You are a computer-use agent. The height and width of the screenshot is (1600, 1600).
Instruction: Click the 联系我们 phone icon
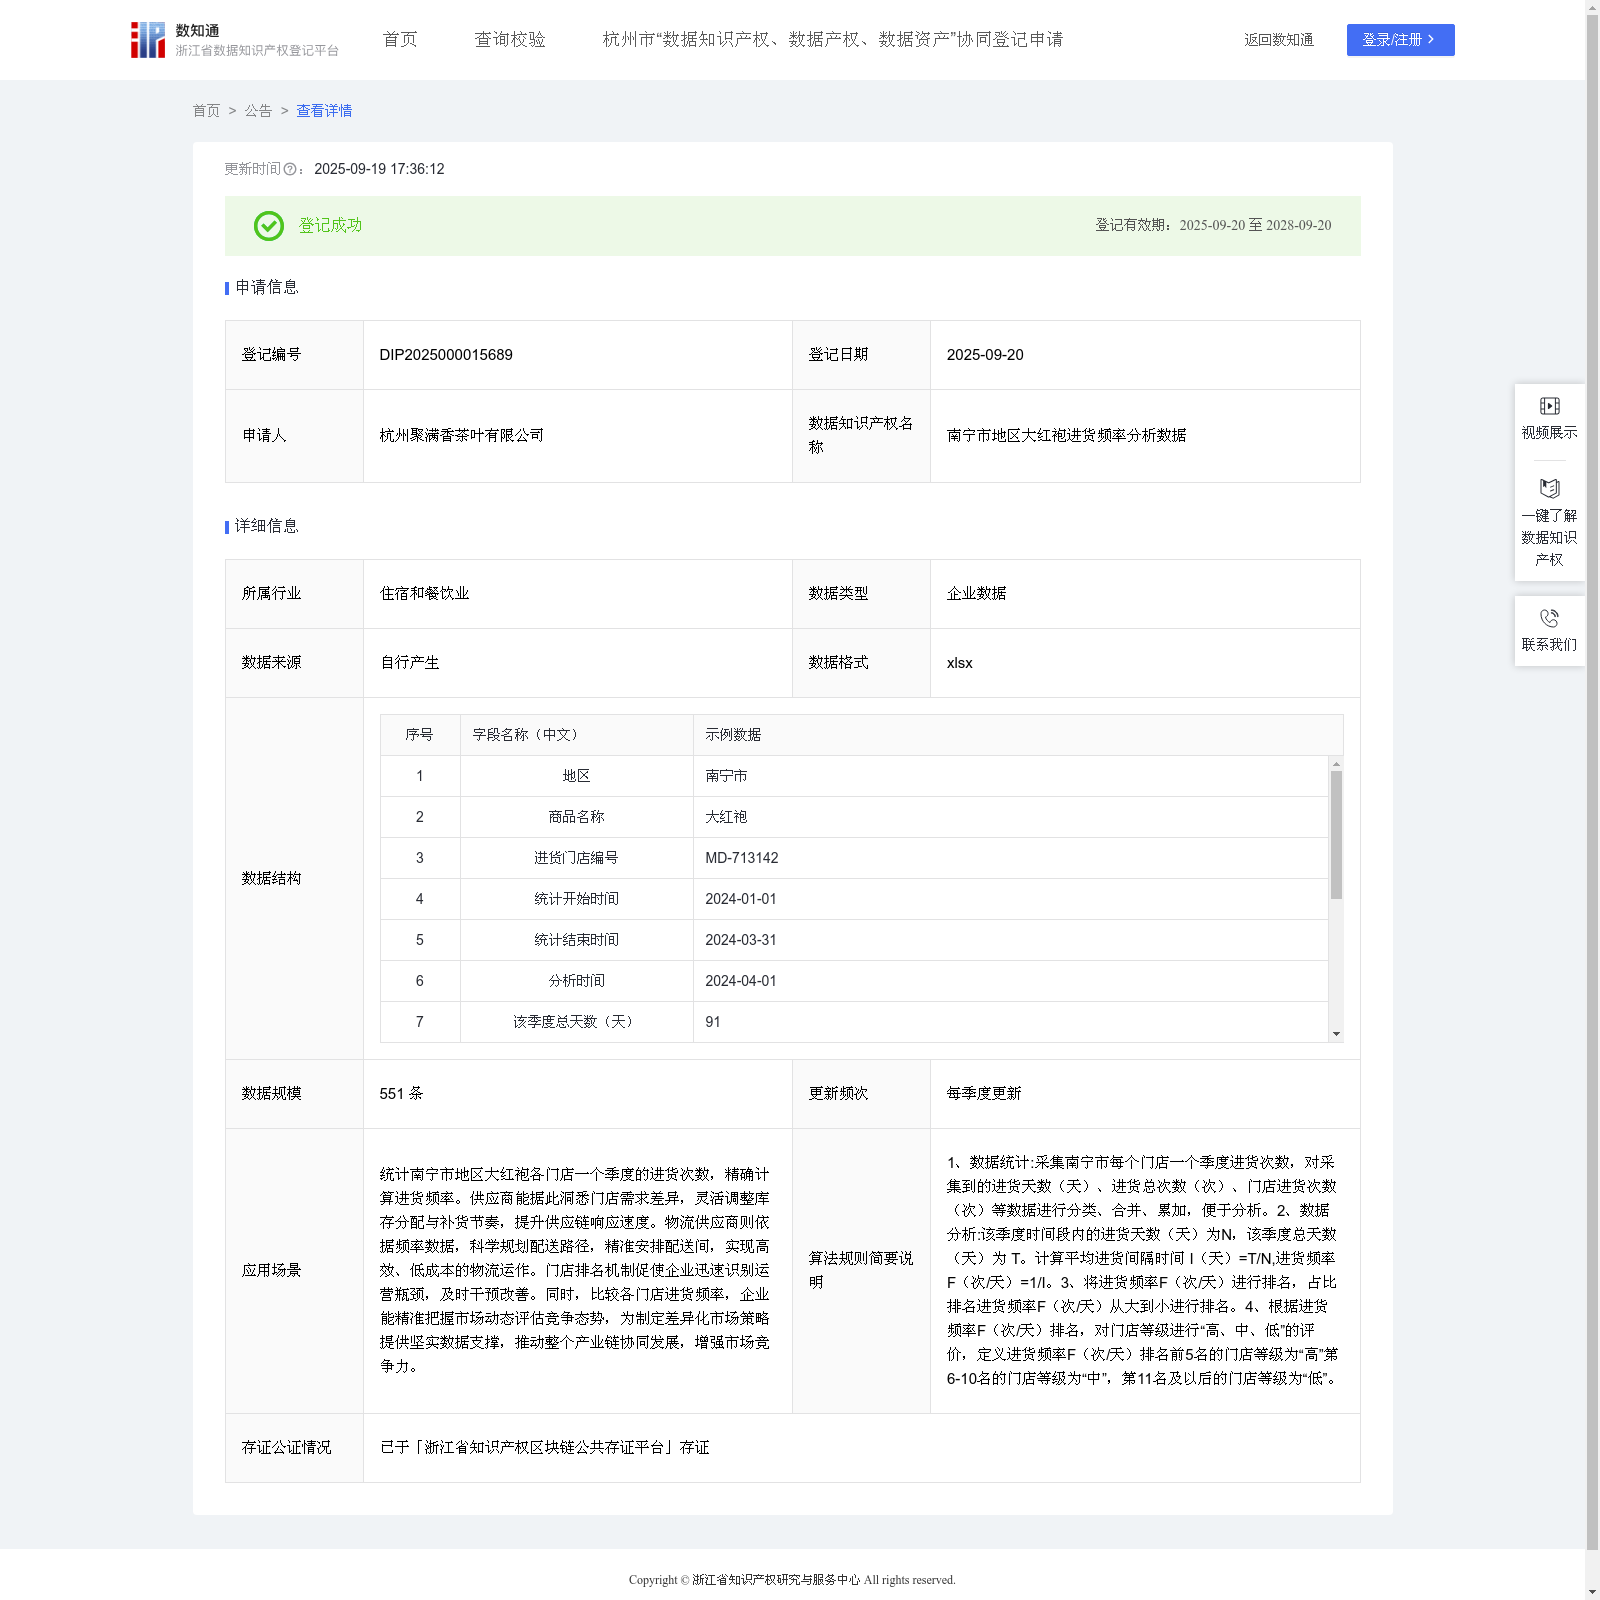(1549, 618)
